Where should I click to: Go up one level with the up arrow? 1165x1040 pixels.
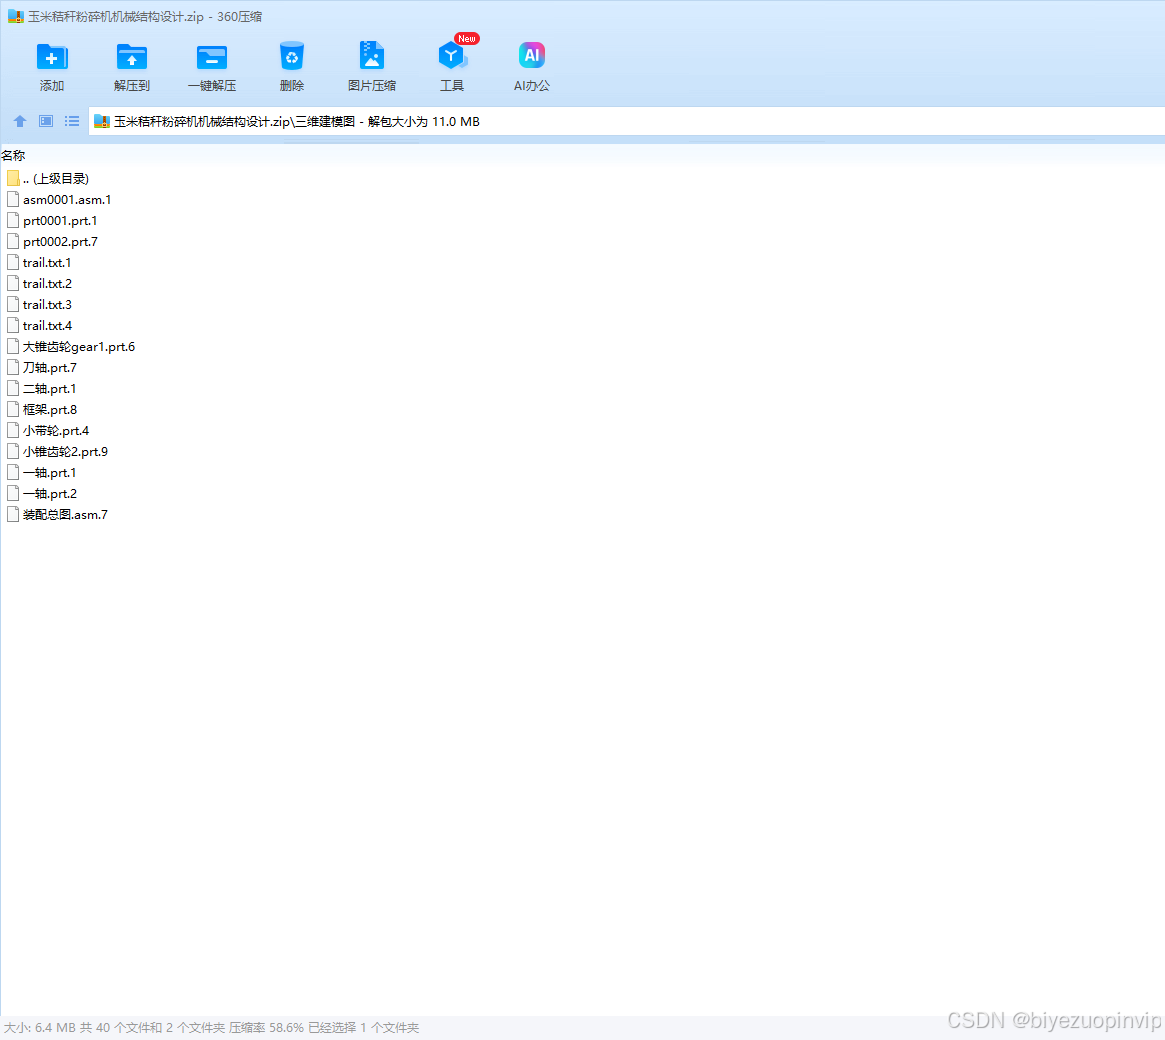(20, 121)
